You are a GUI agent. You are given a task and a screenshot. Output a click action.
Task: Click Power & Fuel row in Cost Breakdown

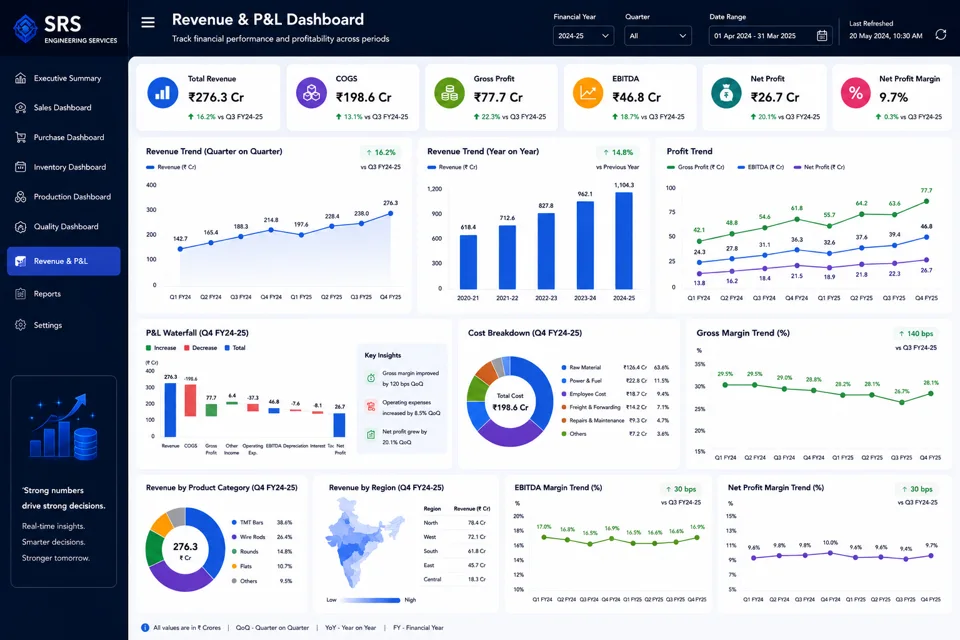(x=615, y=381)
